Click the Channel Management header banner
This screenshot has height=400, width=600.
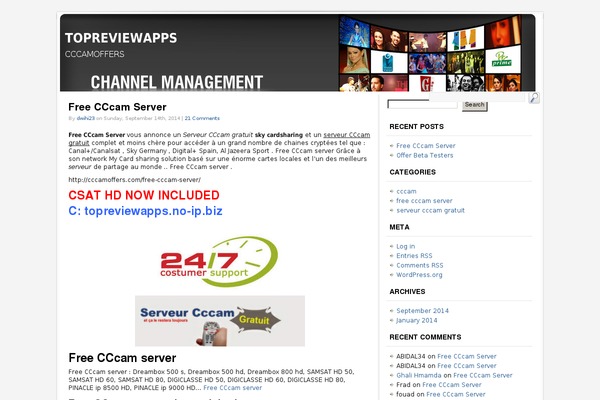pos(298,53)
